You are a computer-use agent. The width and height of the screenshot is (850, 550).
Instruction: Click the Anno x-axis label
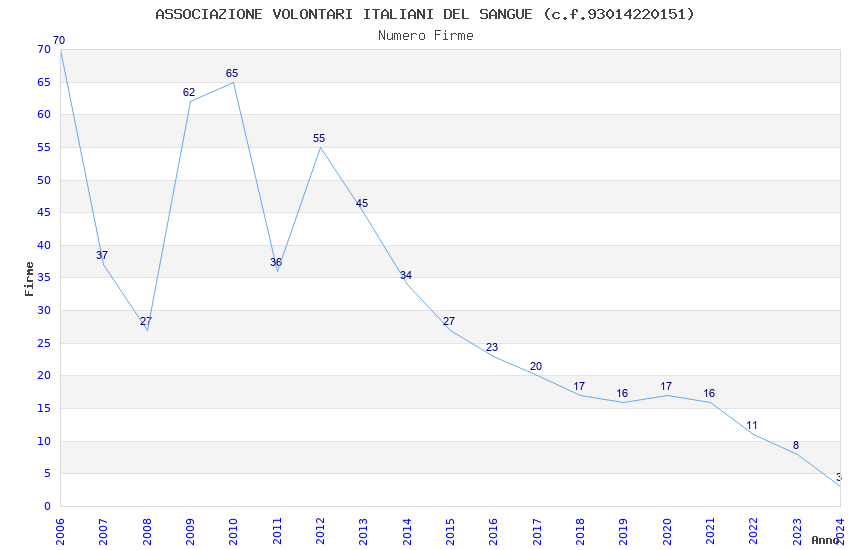pos(825,540)
